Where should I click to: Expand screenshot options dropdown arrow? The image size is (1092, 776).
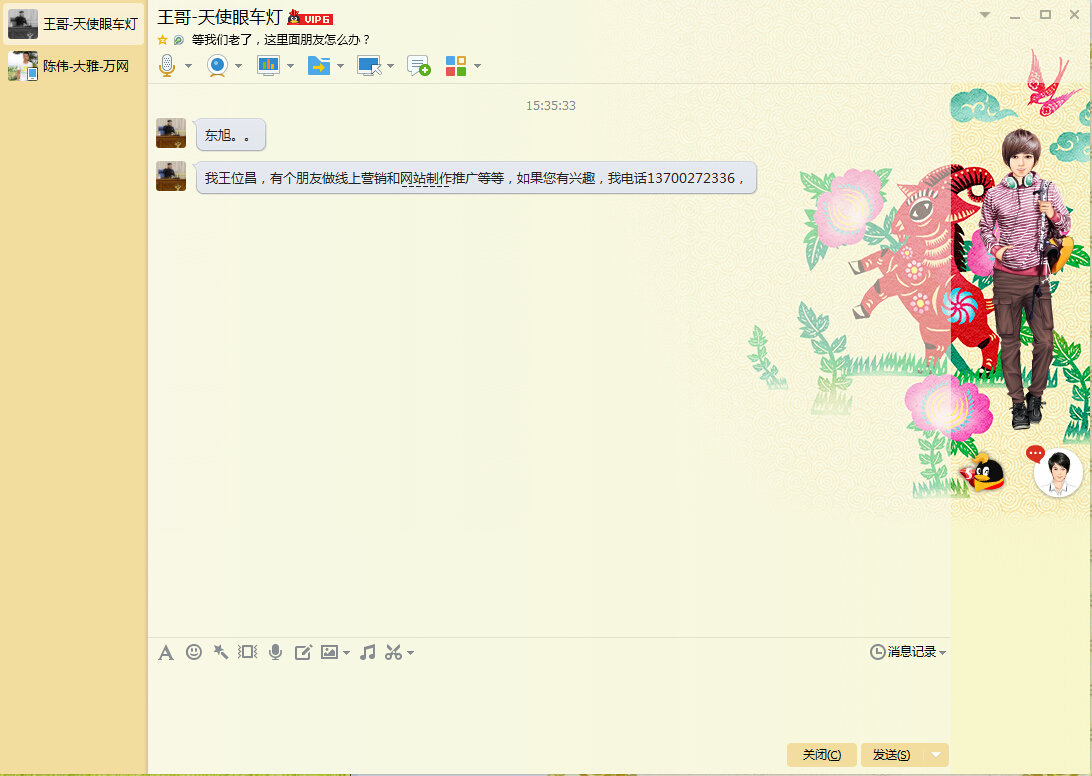tap(411, 653)
